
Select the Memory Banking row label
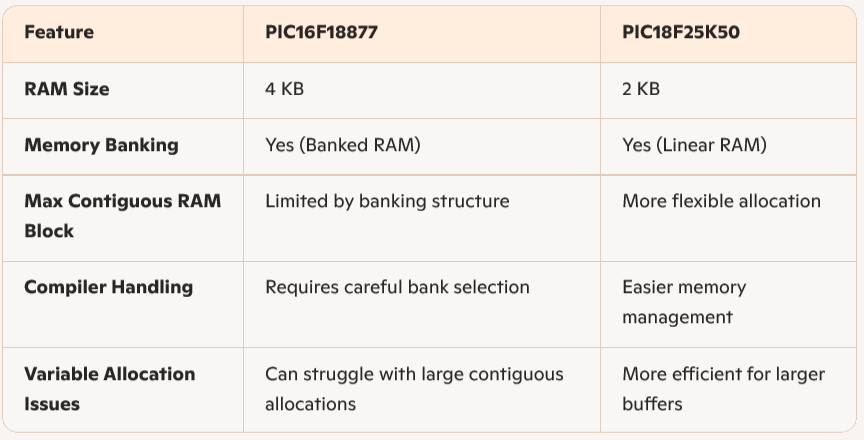coord(101,145)
